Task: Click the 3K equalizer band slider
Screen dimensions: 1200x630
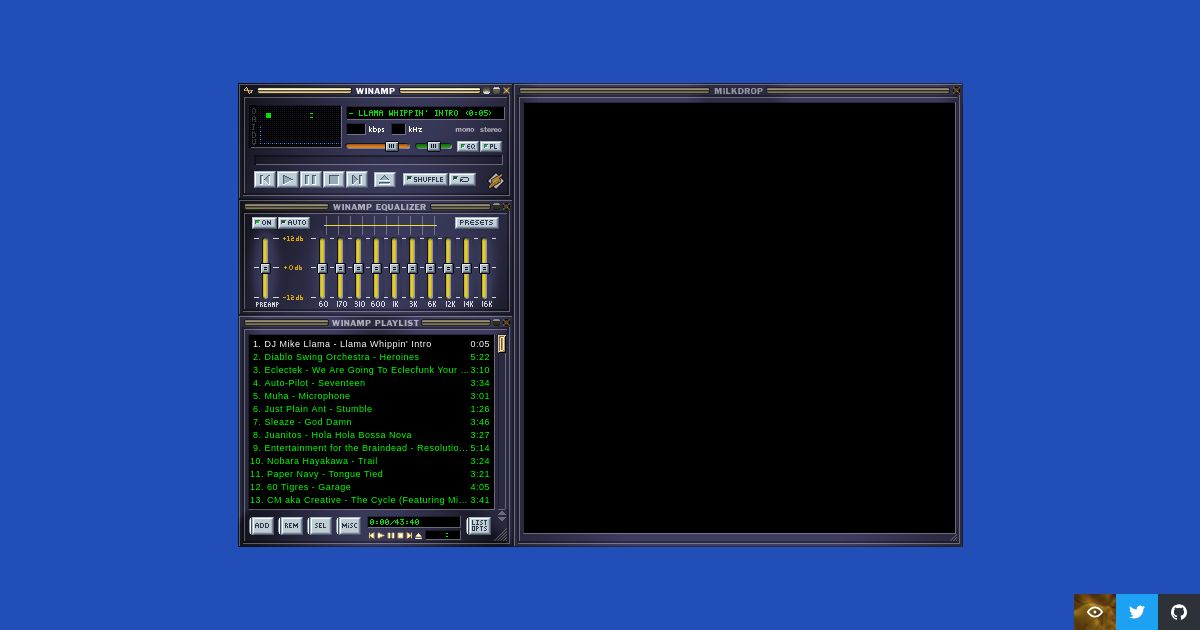Action: click(412, 268)
